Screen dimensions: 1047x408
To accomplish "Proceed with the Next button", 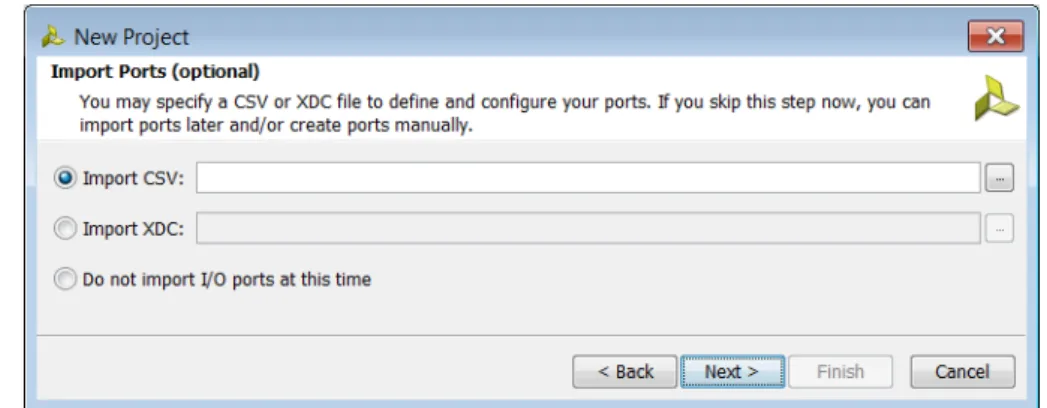I will [732, 372].
